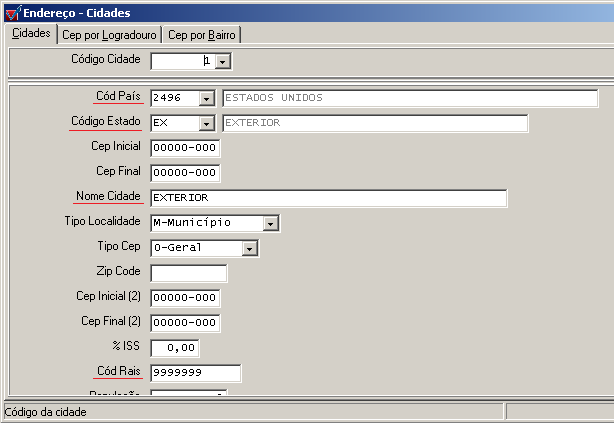Image resolution: width=614 pixels, height=423 pixels.
Task: Select the Cep Inicial (2) field
Action: pos(185,298)
